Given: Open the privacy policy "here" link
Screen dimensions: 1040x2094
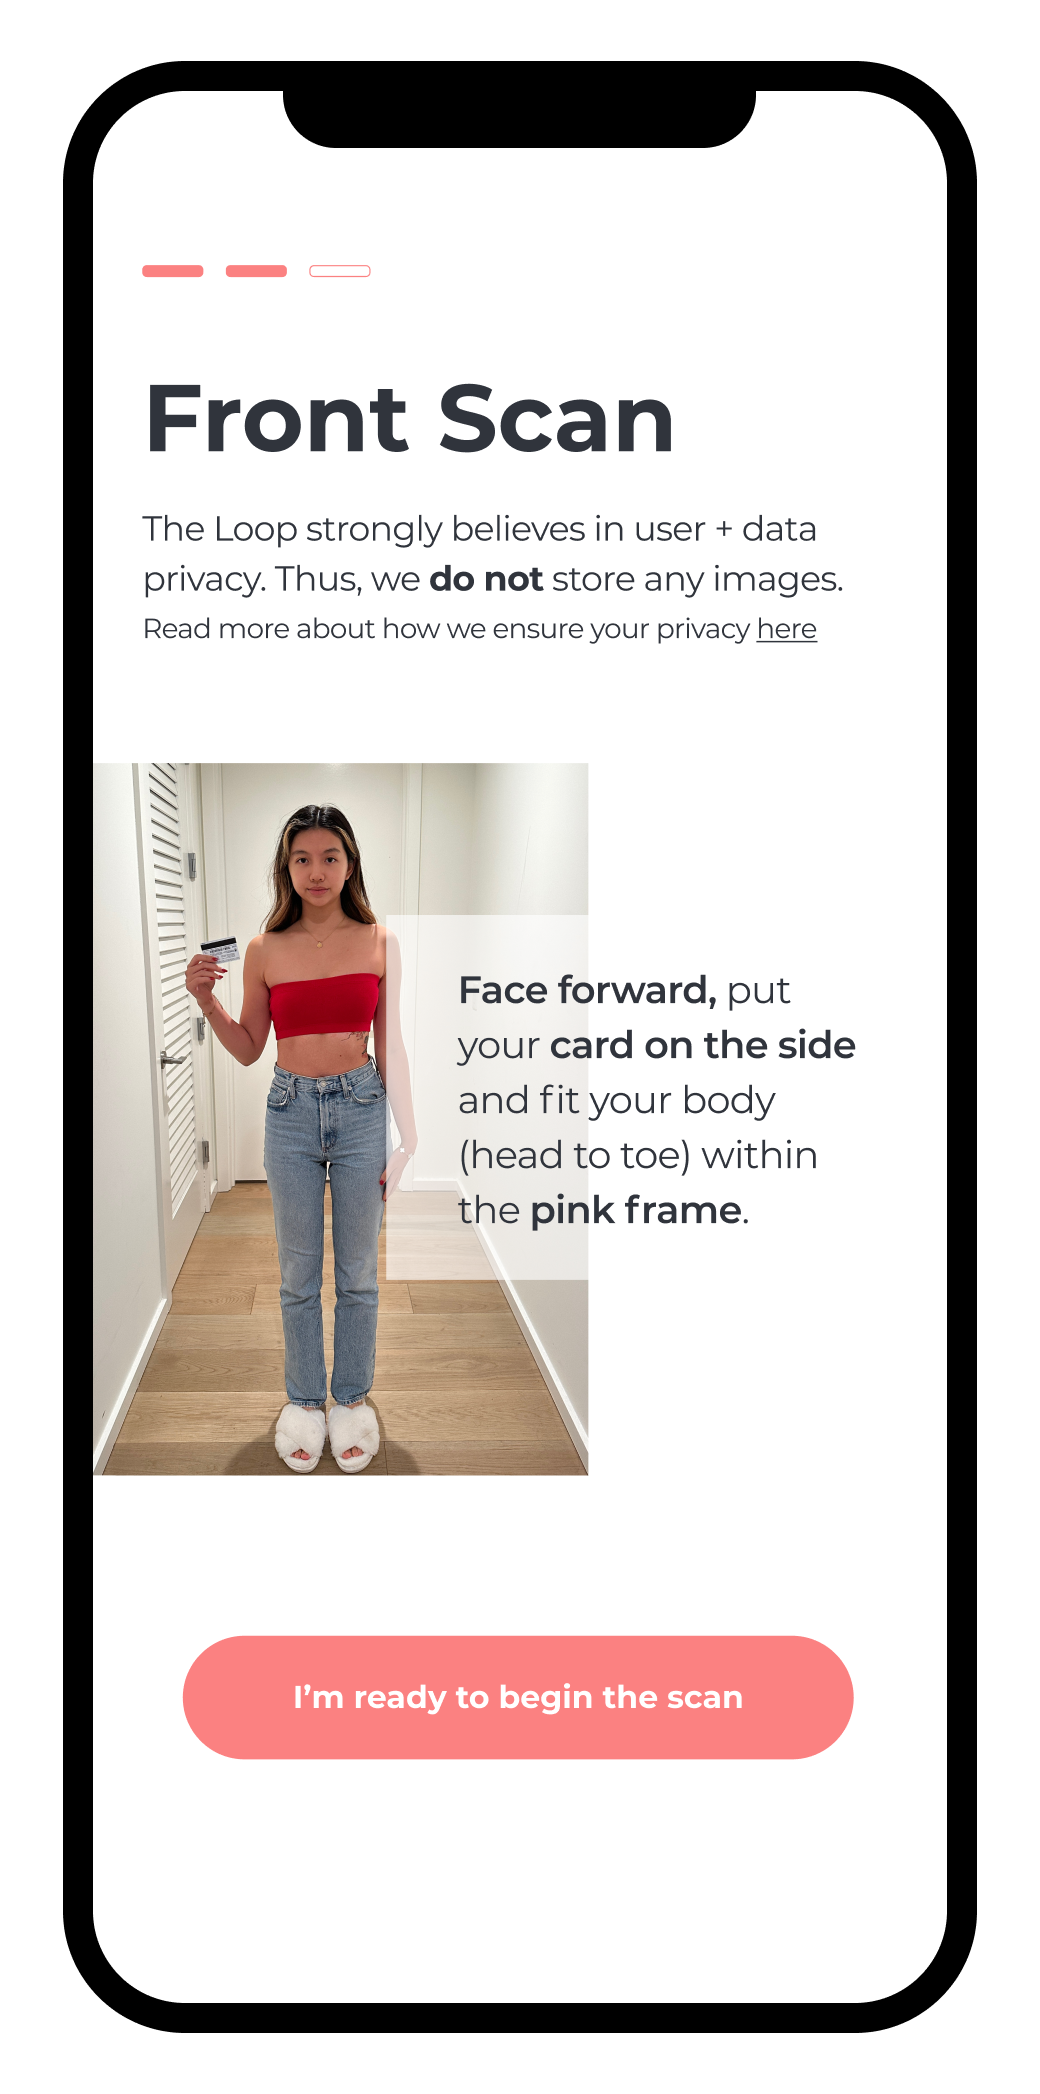Looking at the screenshot, I should point(787,629).
